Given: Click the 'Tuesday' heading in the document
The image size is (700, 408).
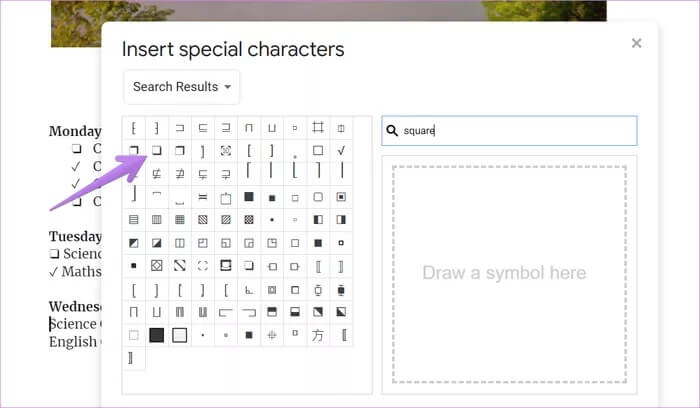Looking at the screenshot, I should pos(75,236).
